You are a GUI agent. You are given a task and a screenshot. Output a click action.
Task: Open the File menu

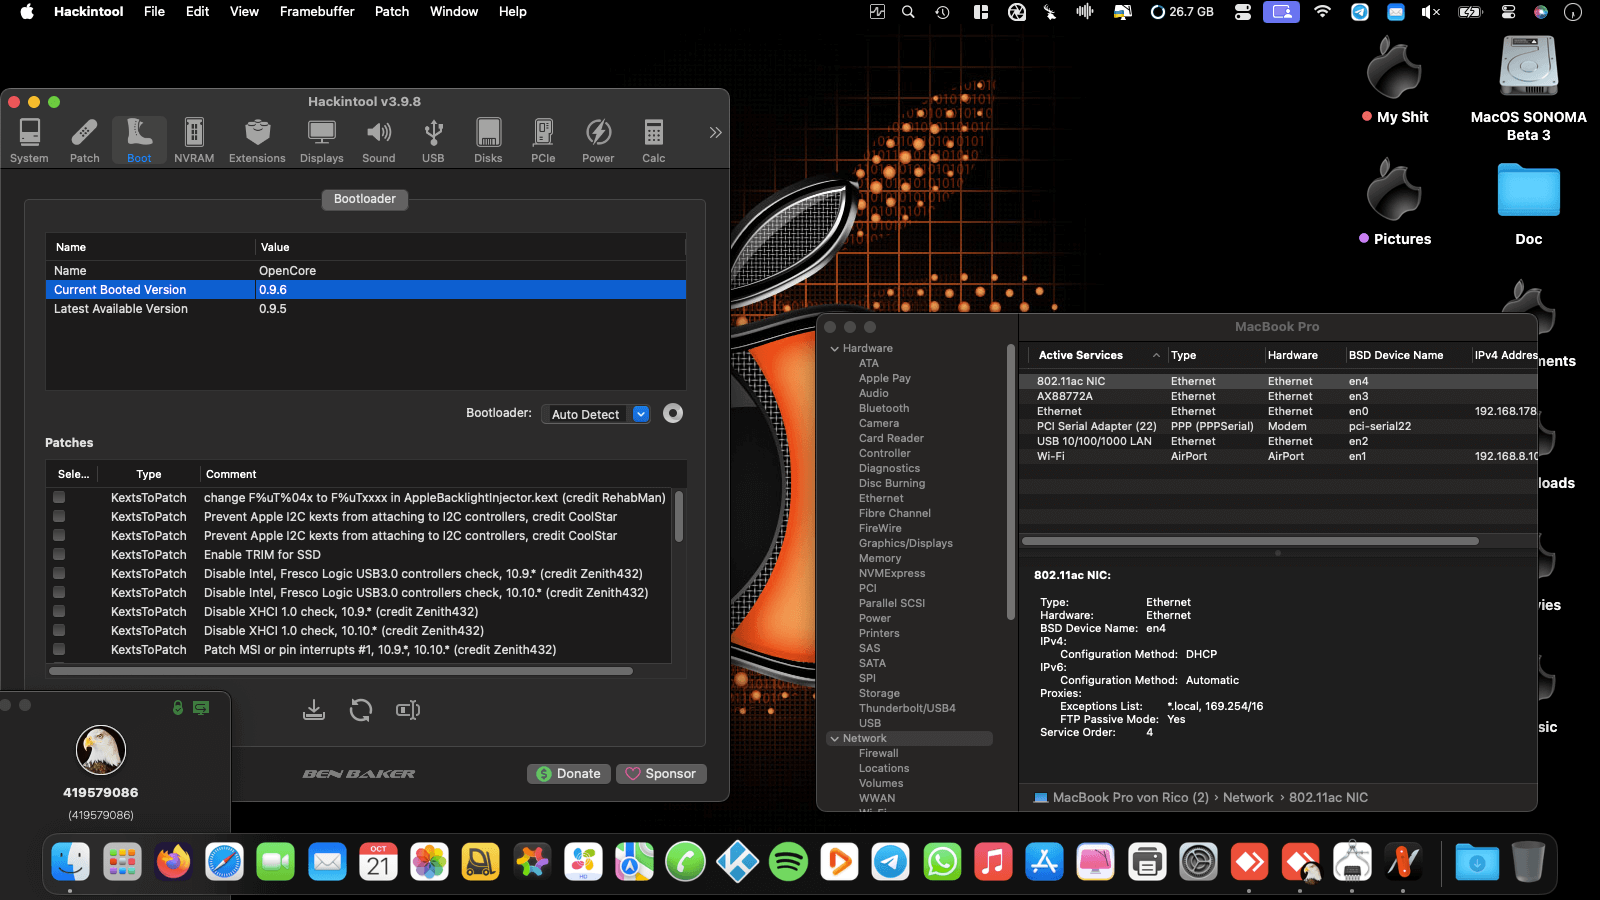(x=154, y=12)
